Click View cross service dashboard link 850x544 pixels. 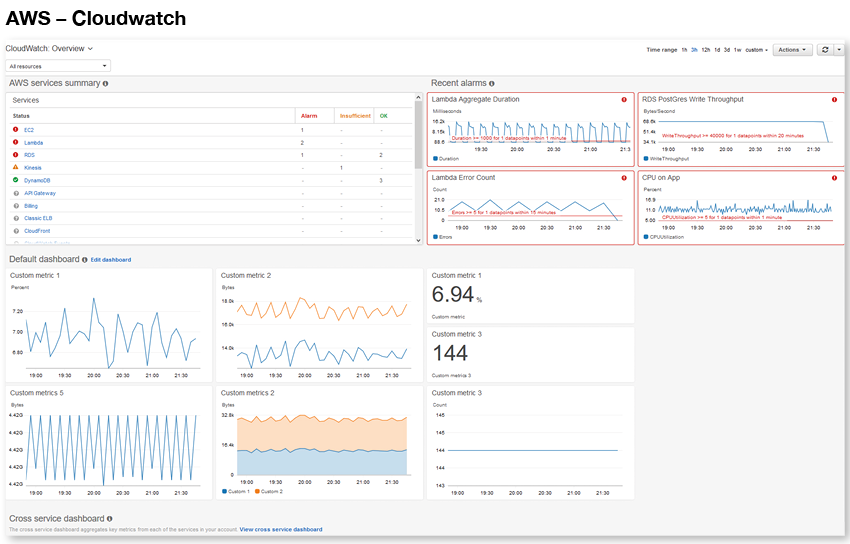[281, 529]
